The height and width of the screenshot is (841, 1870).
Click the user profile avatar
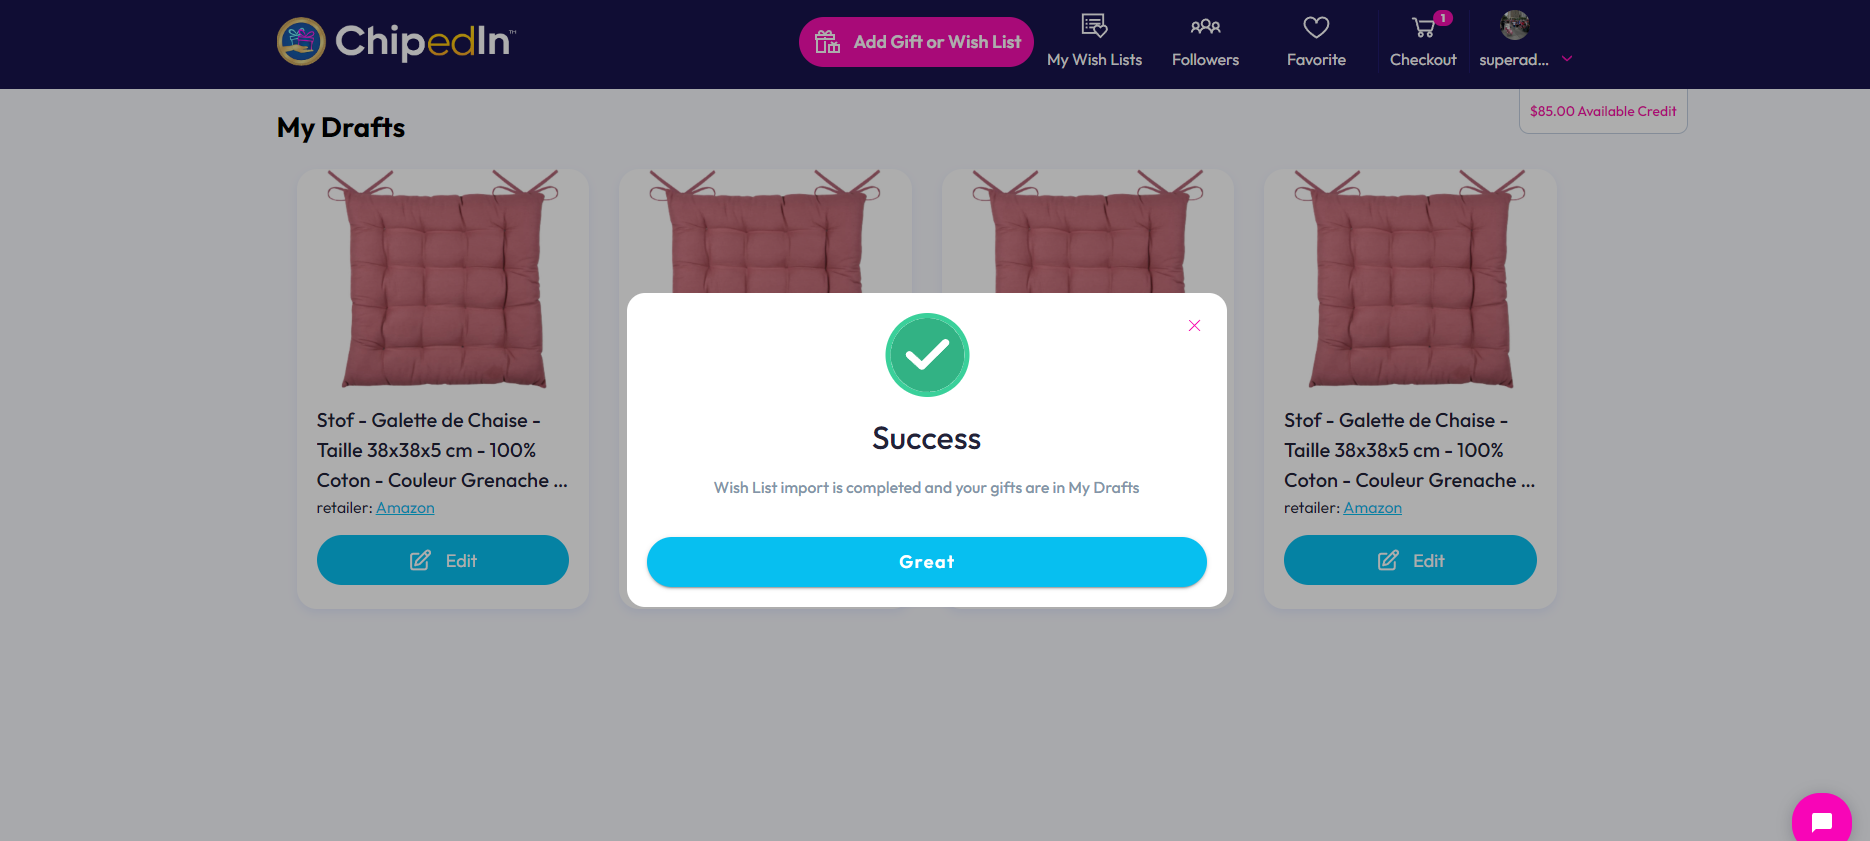pos(1515,25)
